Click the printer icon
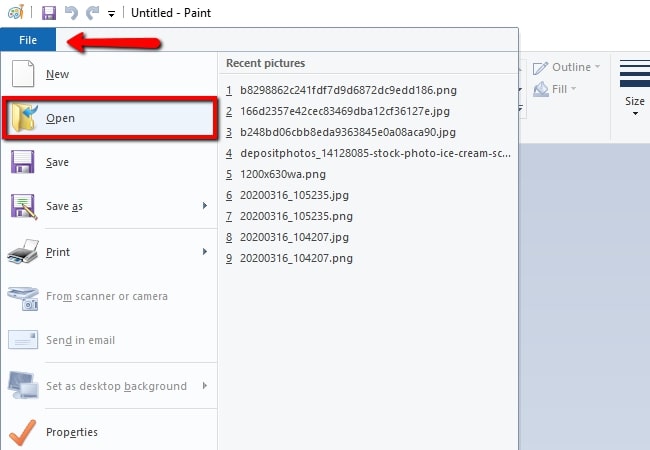Viewport: 650px width, 450px height. (x=23, y=252)
